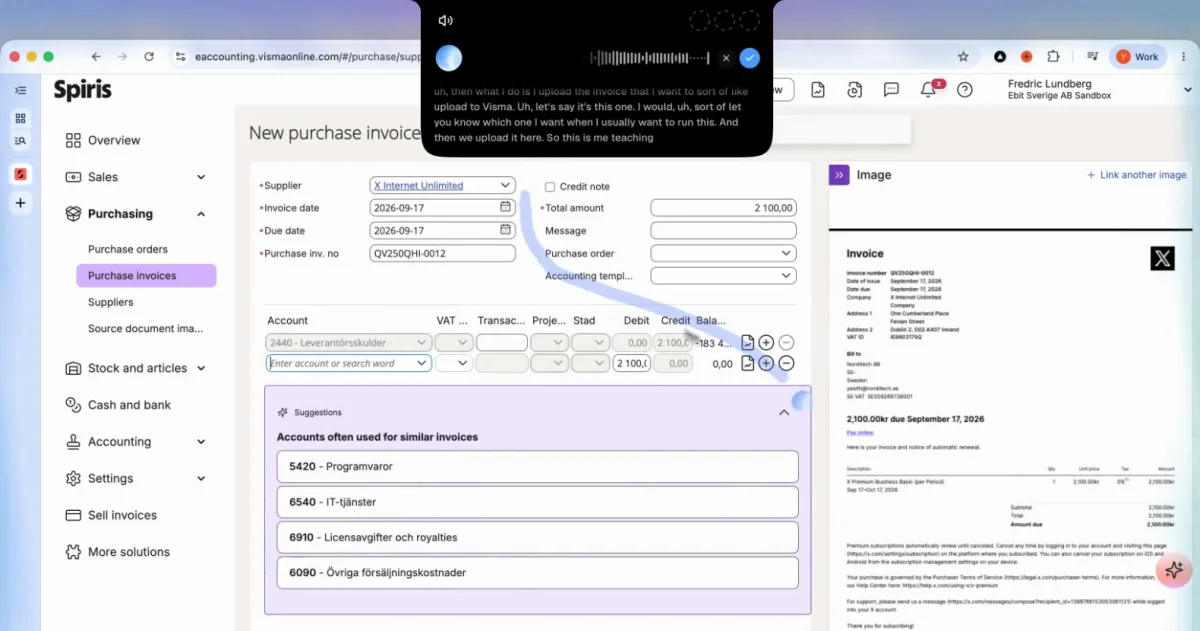Image resolution: width=1200 pixels, height=631 pixels.
Task: Collapse the sidebar with the top-left toggle icon
Action: click(21, 90)
